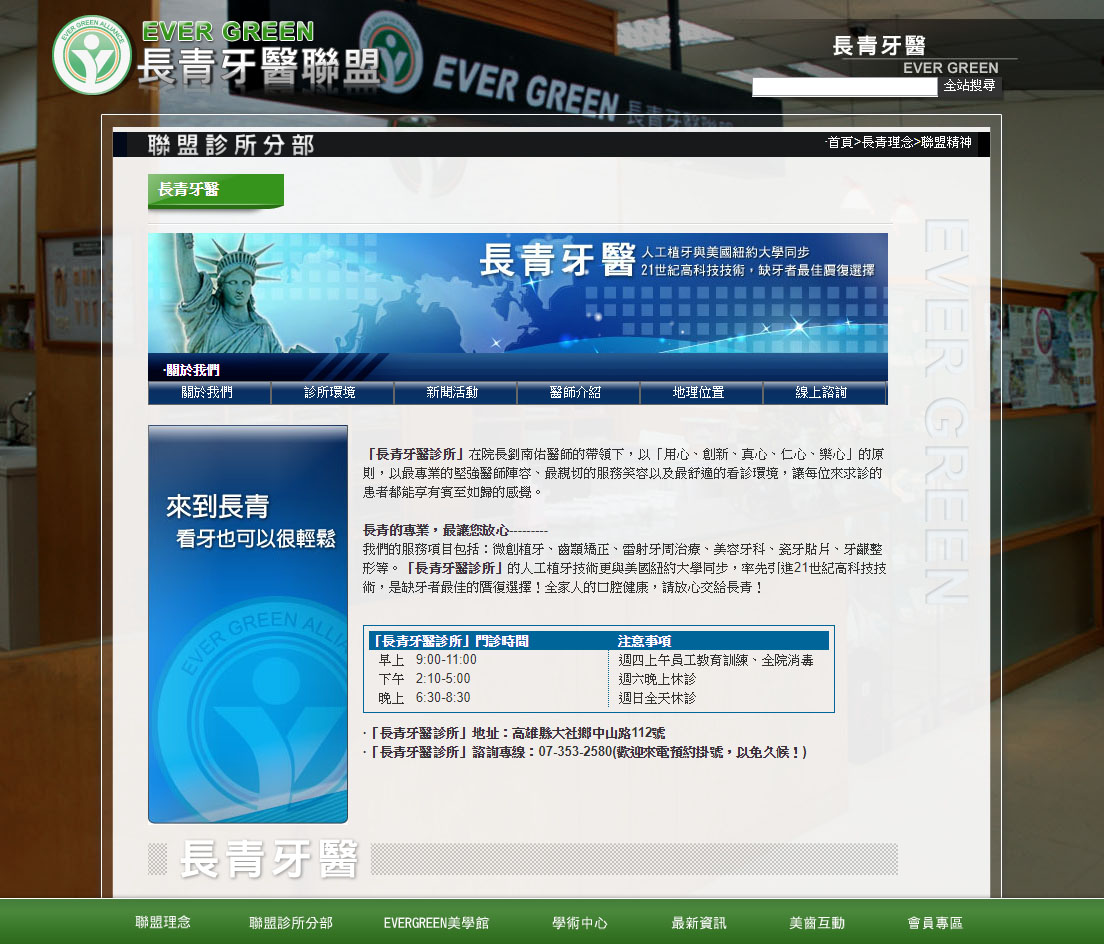The width and height of the screenshot is (1104, 944).
Task: Click the Ever Green Alliance circular logo
Action: pos(92,55)
